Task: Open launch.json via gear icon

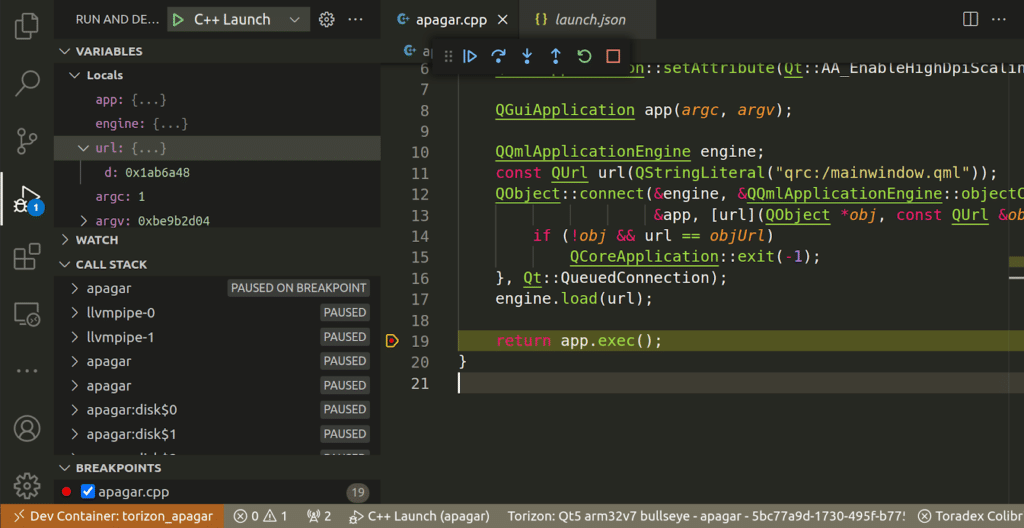Action: (326, 19)
